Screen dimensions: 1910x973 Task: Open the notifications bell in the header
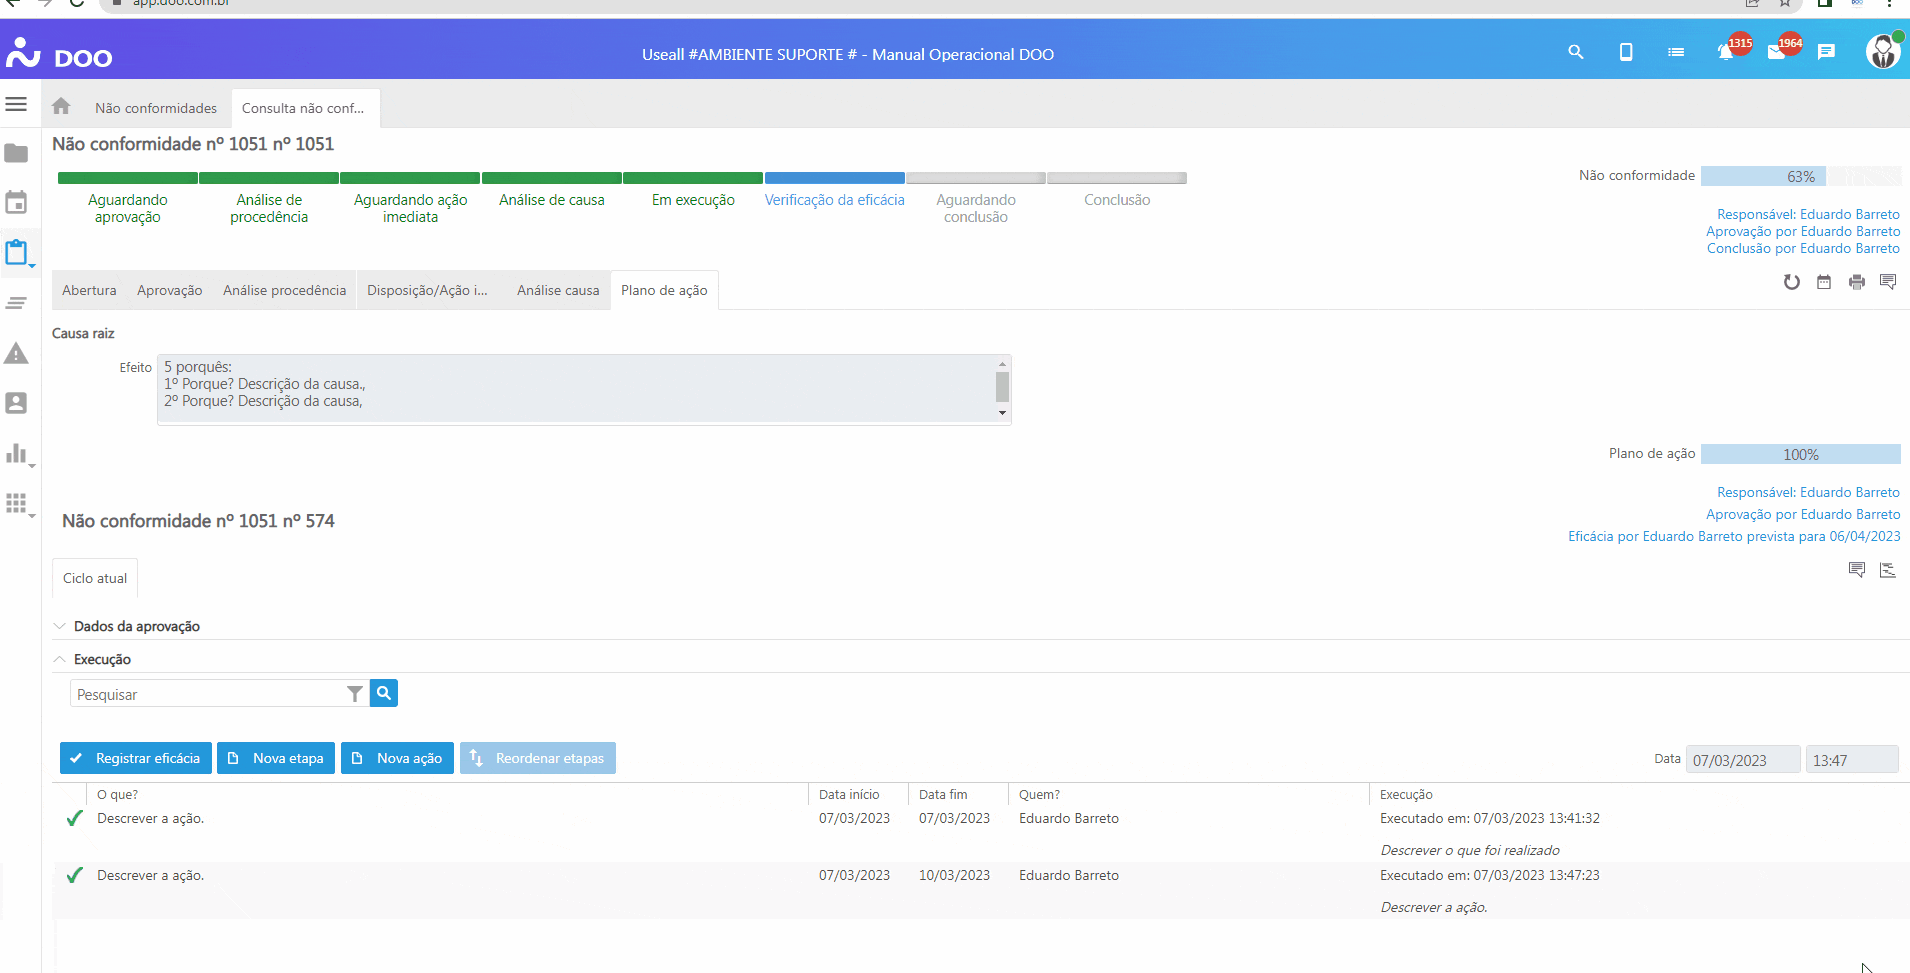click(1725, 53)
